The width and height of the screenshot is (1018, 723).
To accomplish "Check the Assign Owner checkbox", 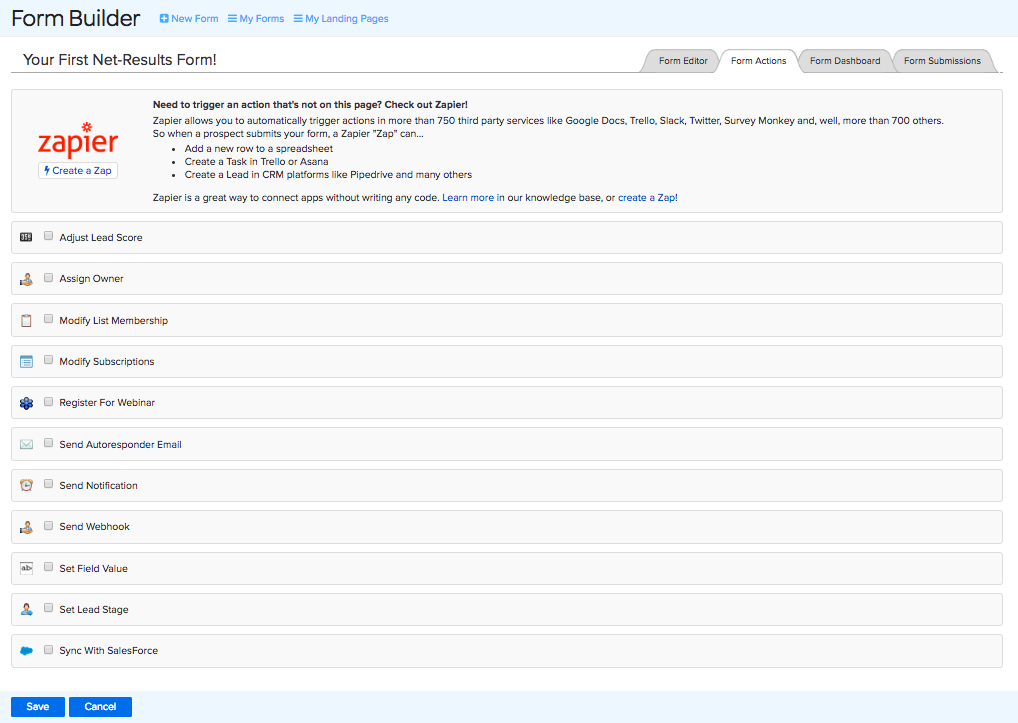I will [48, 277].
